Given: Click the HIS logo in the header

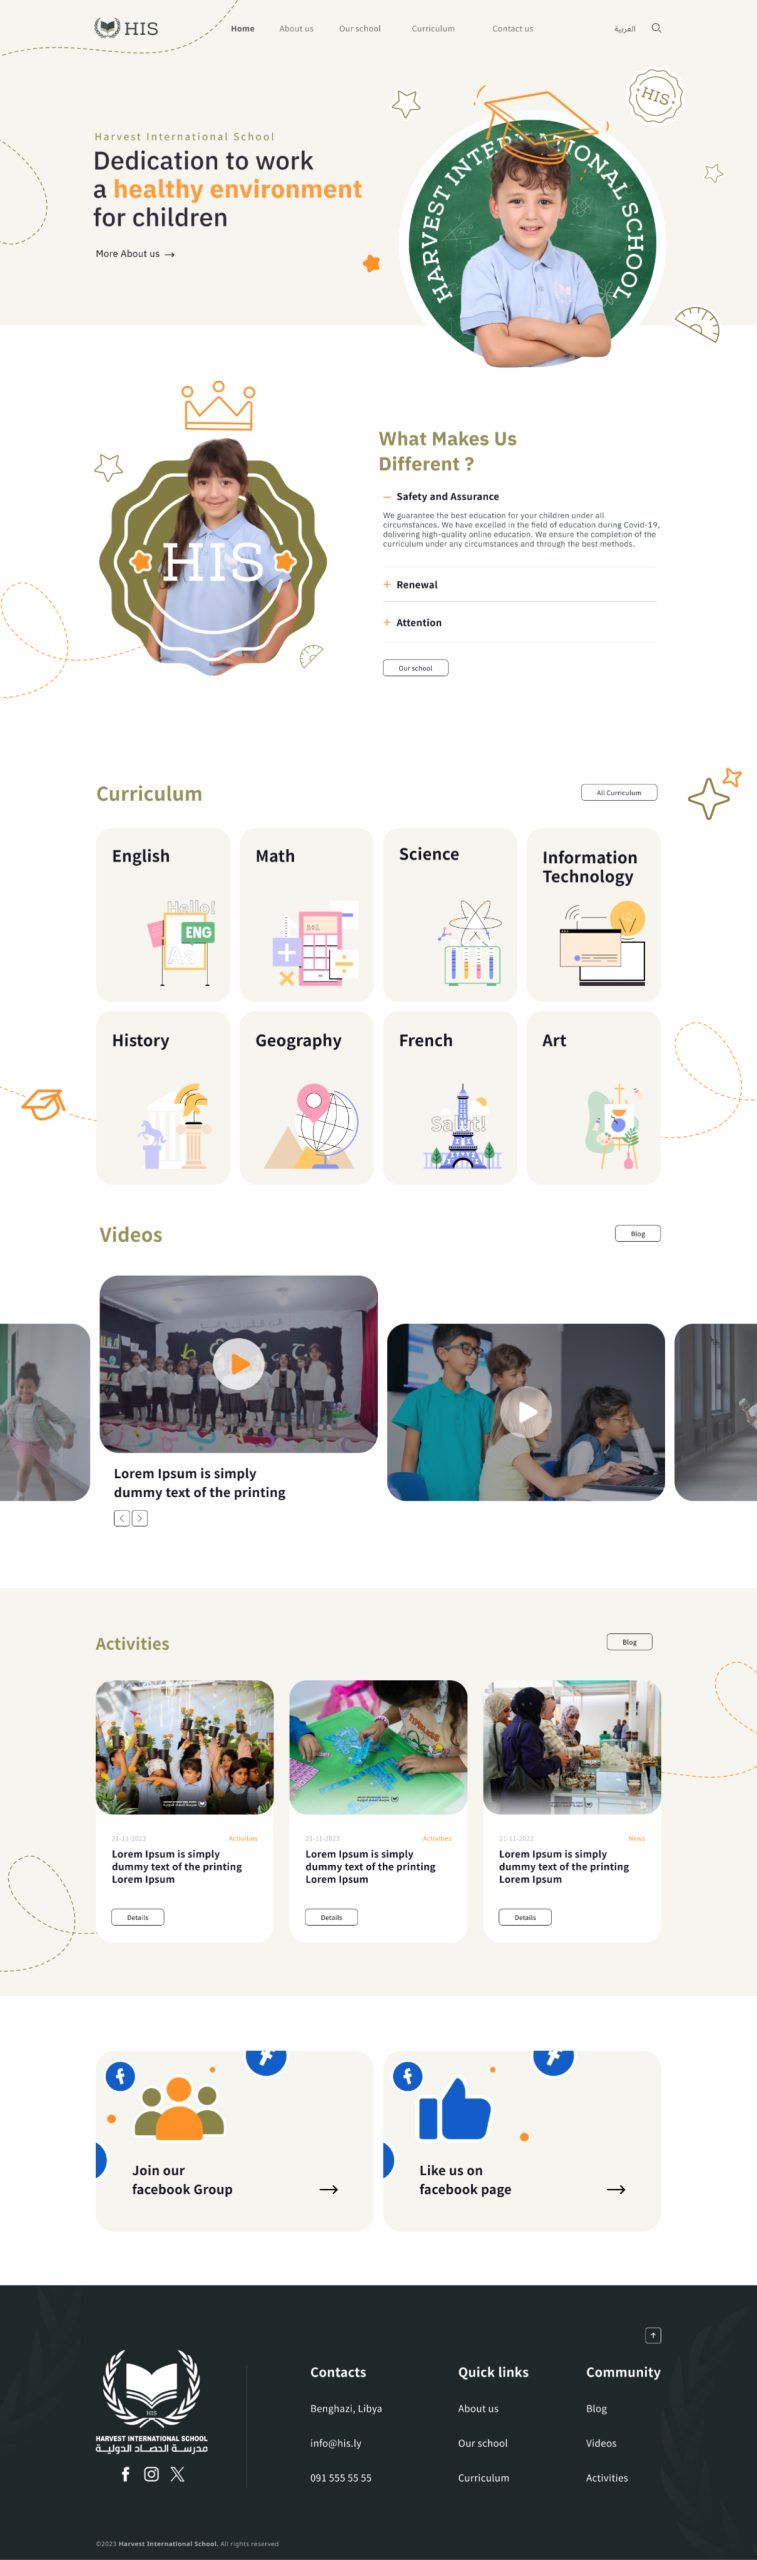Looking at the screenshot, I should click(x=126, y=28).
